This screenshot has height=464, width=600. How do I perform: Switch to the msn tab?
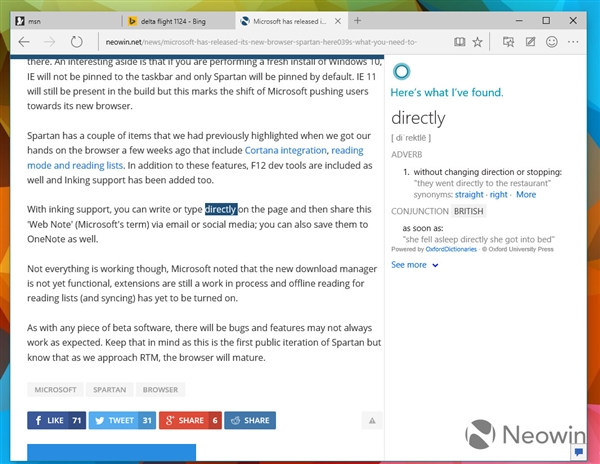(67, 21)
